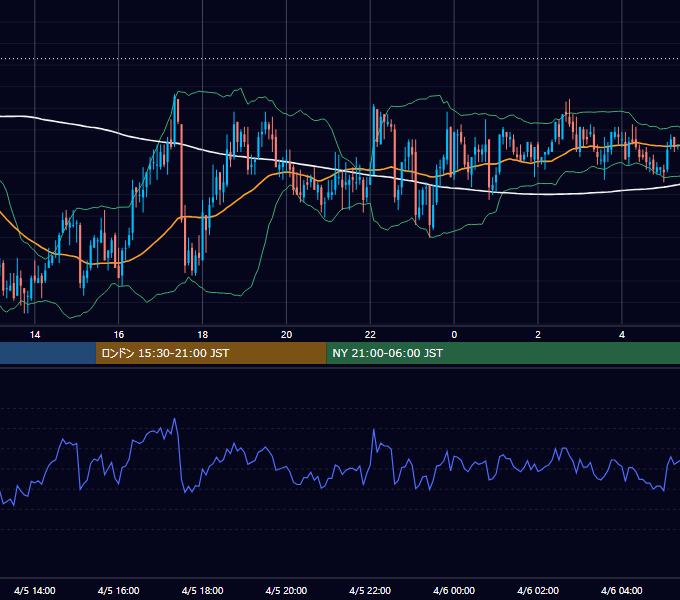Screen dimensions: 680x600
Task: Click the 20 hour axis label
Action: click(x=286, y=335)
